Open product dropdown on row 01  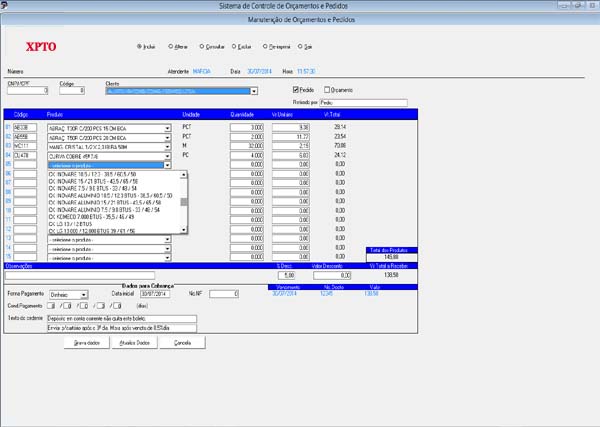tap(168, 128)
